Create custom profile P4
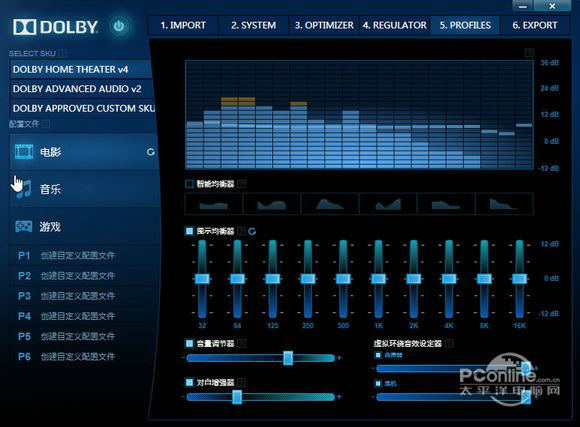This screenshot has height=427, width=580. click(85, 316)
